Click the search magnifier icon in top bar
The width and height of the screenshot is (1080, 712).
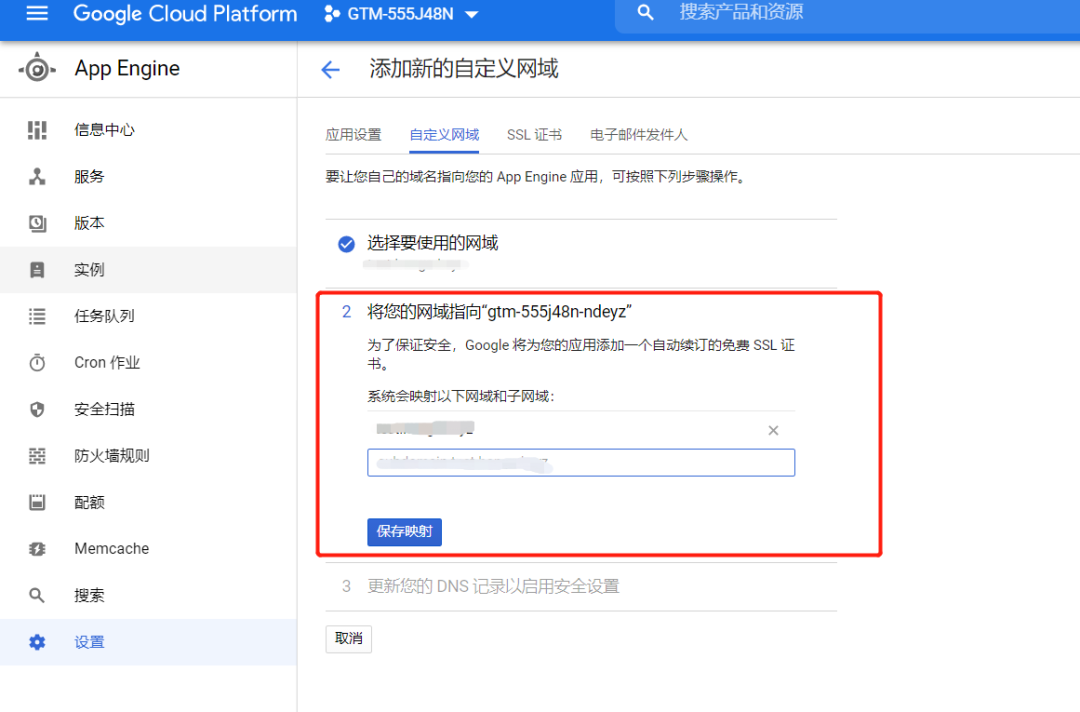point(645,12)
